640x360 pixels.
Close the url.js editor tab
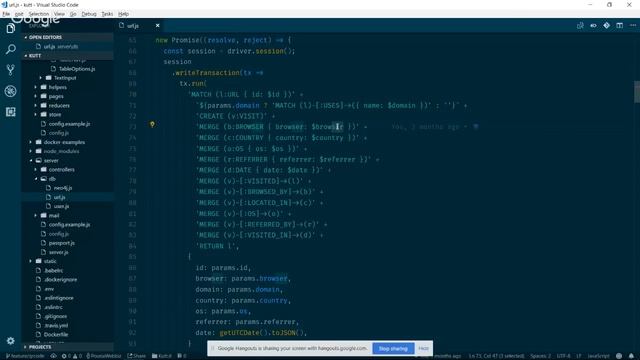coord(158,25)
